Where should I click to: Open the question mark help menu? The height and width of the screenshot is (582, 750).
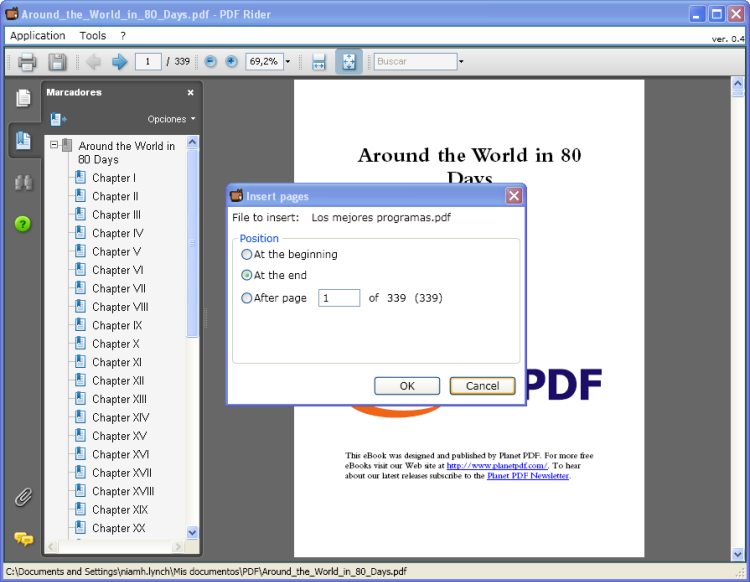coord(123,36)
